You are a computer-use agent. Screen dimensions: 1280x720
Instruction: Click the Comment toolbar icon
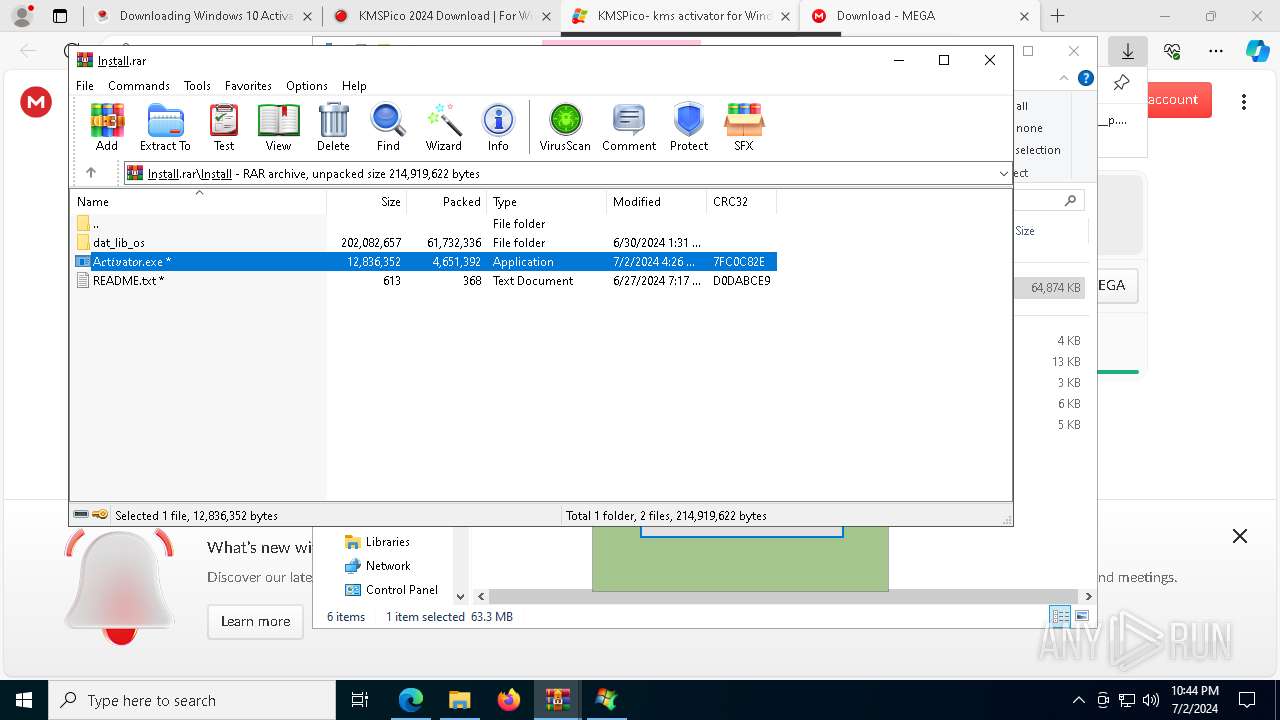[629, 127]
